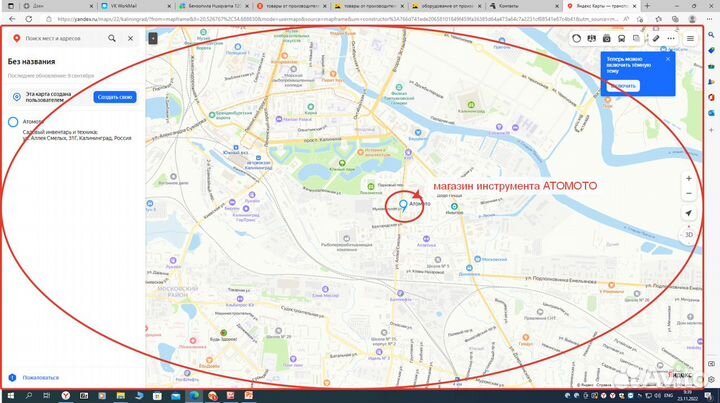Viewport: 720px width, 403px height.
Task: Collapse the left side panel with the arrow
Action: [153, 39]
